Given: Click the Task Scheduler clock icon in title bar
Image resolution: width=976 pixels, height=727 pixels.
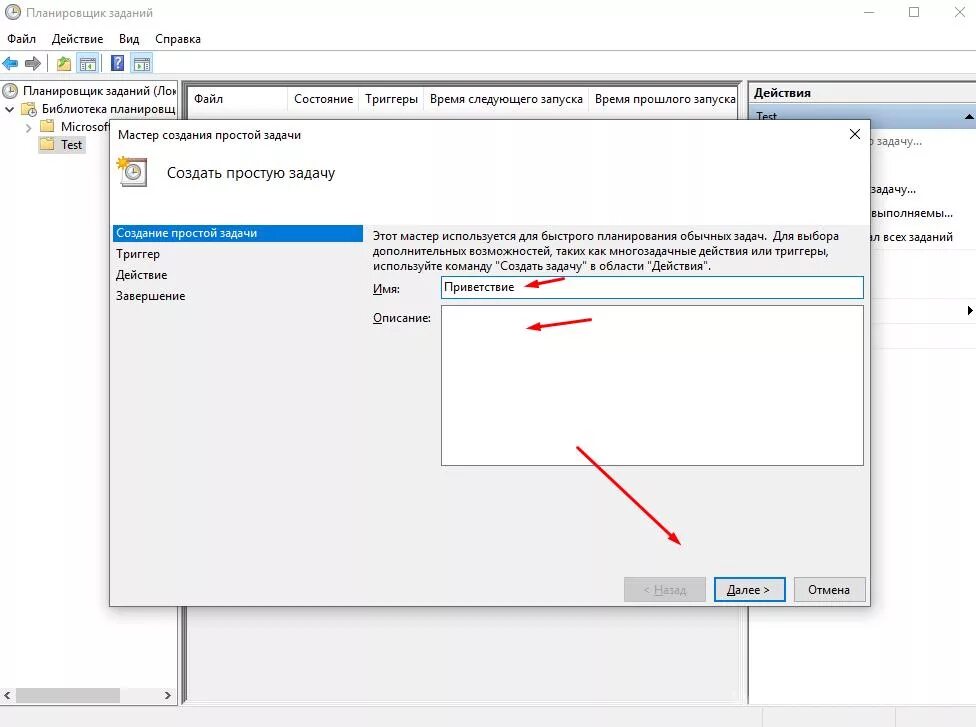Looking at the screenshot, I should click(x=12, y=12).
